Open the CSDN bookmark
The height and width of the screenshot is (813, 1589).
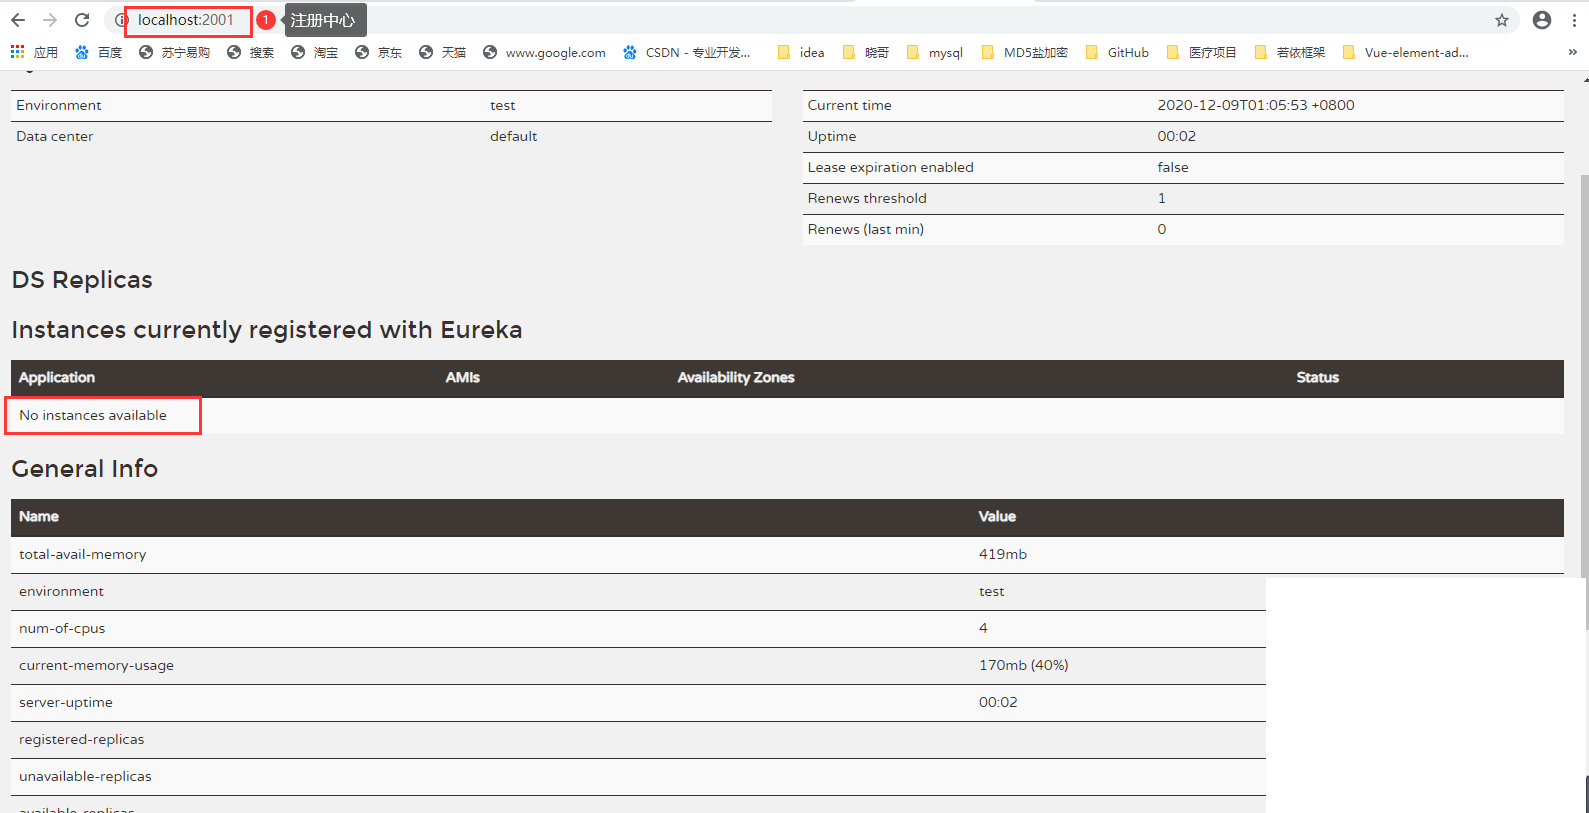coord(686,52)
